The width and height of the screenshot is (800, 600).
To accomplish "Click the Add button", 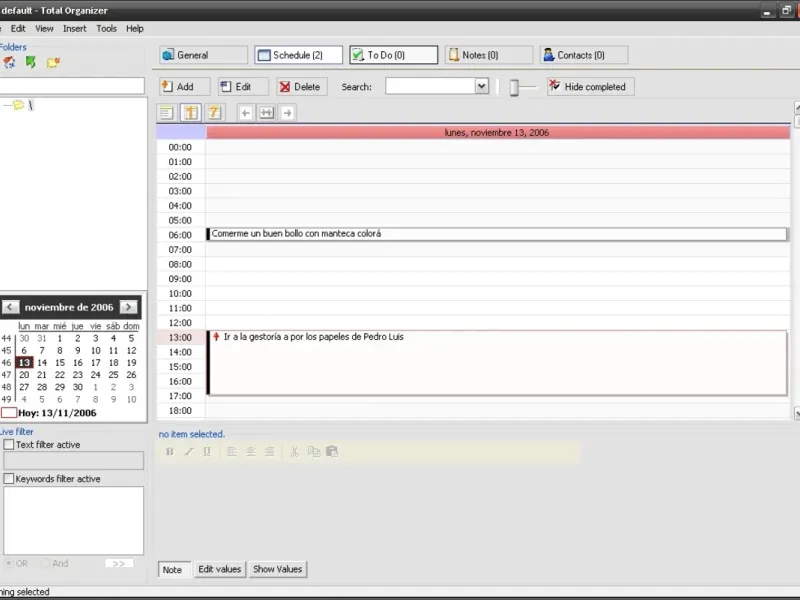I will tap(184, 87).
